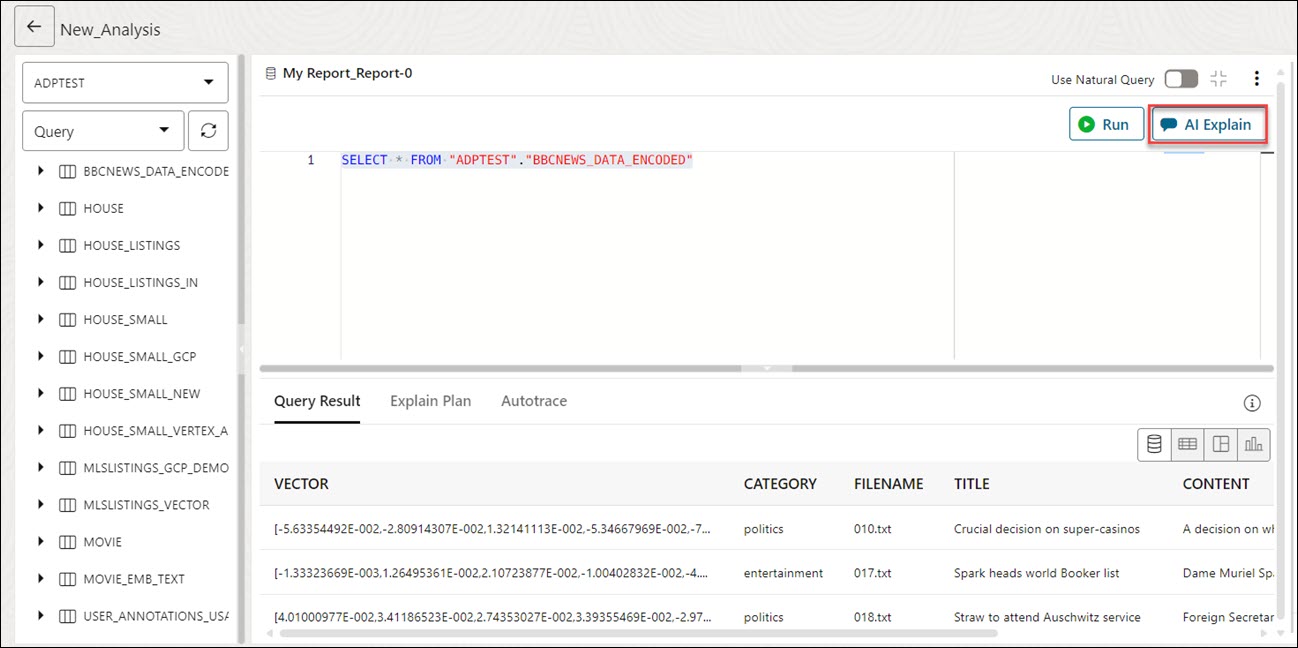Open the Query type dropdown
Image resolution: width=1298 pixels, height=648 pixels.
103,131
